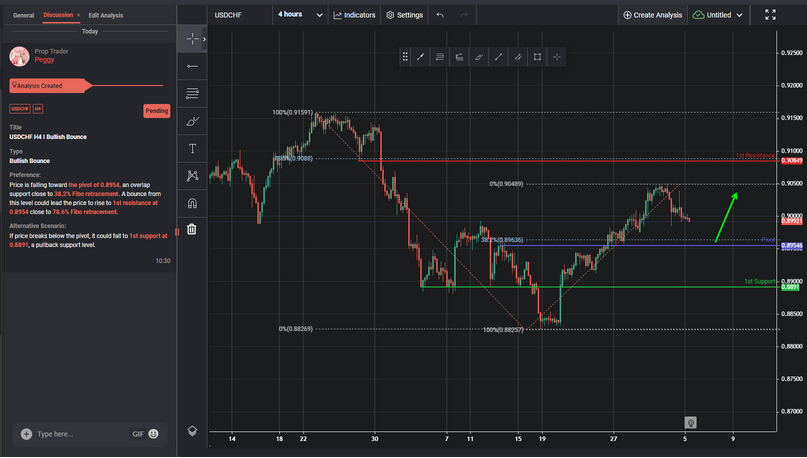Click the 0%(0.88269) Fibonacci label
Screen dimensions: 807x458
(x=295, y=329)
